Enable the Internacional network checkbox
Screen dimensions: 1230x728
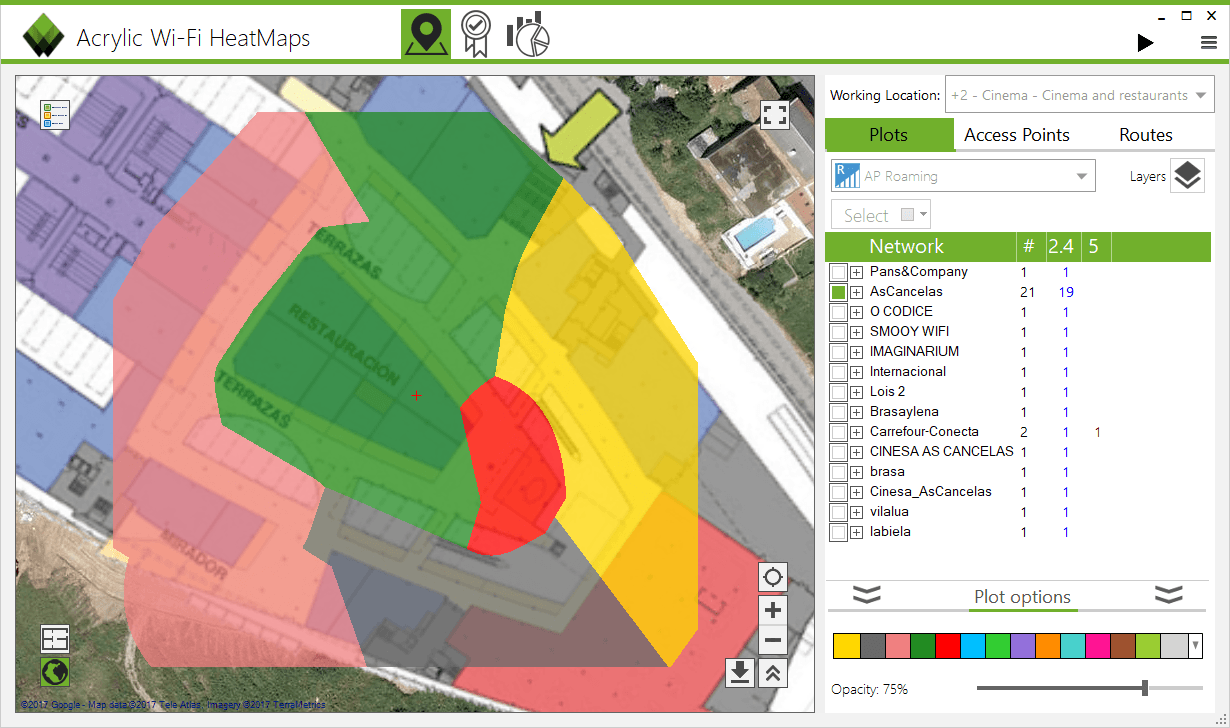click(x=839, y=372)
